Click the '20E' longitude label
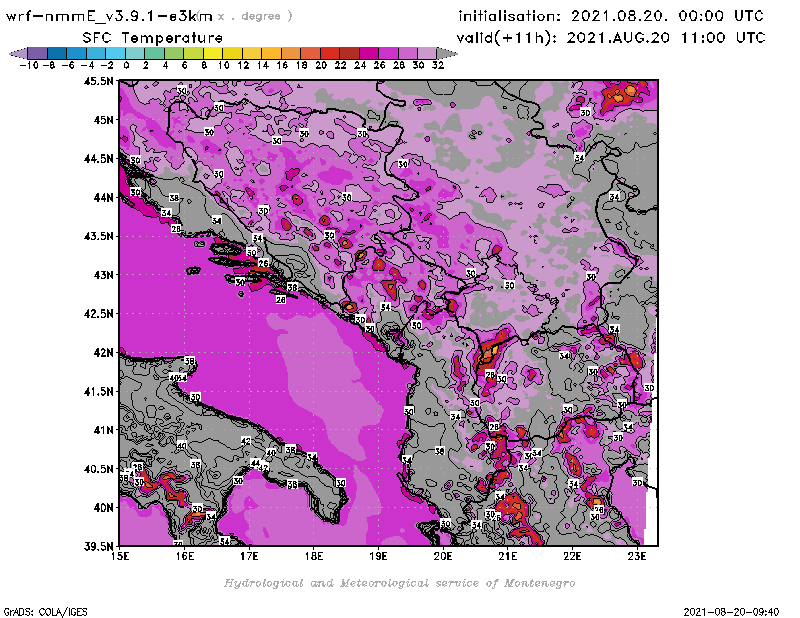The height and width of the screenshot is (618, 800). pyautogui.click(x=443, y=556)
